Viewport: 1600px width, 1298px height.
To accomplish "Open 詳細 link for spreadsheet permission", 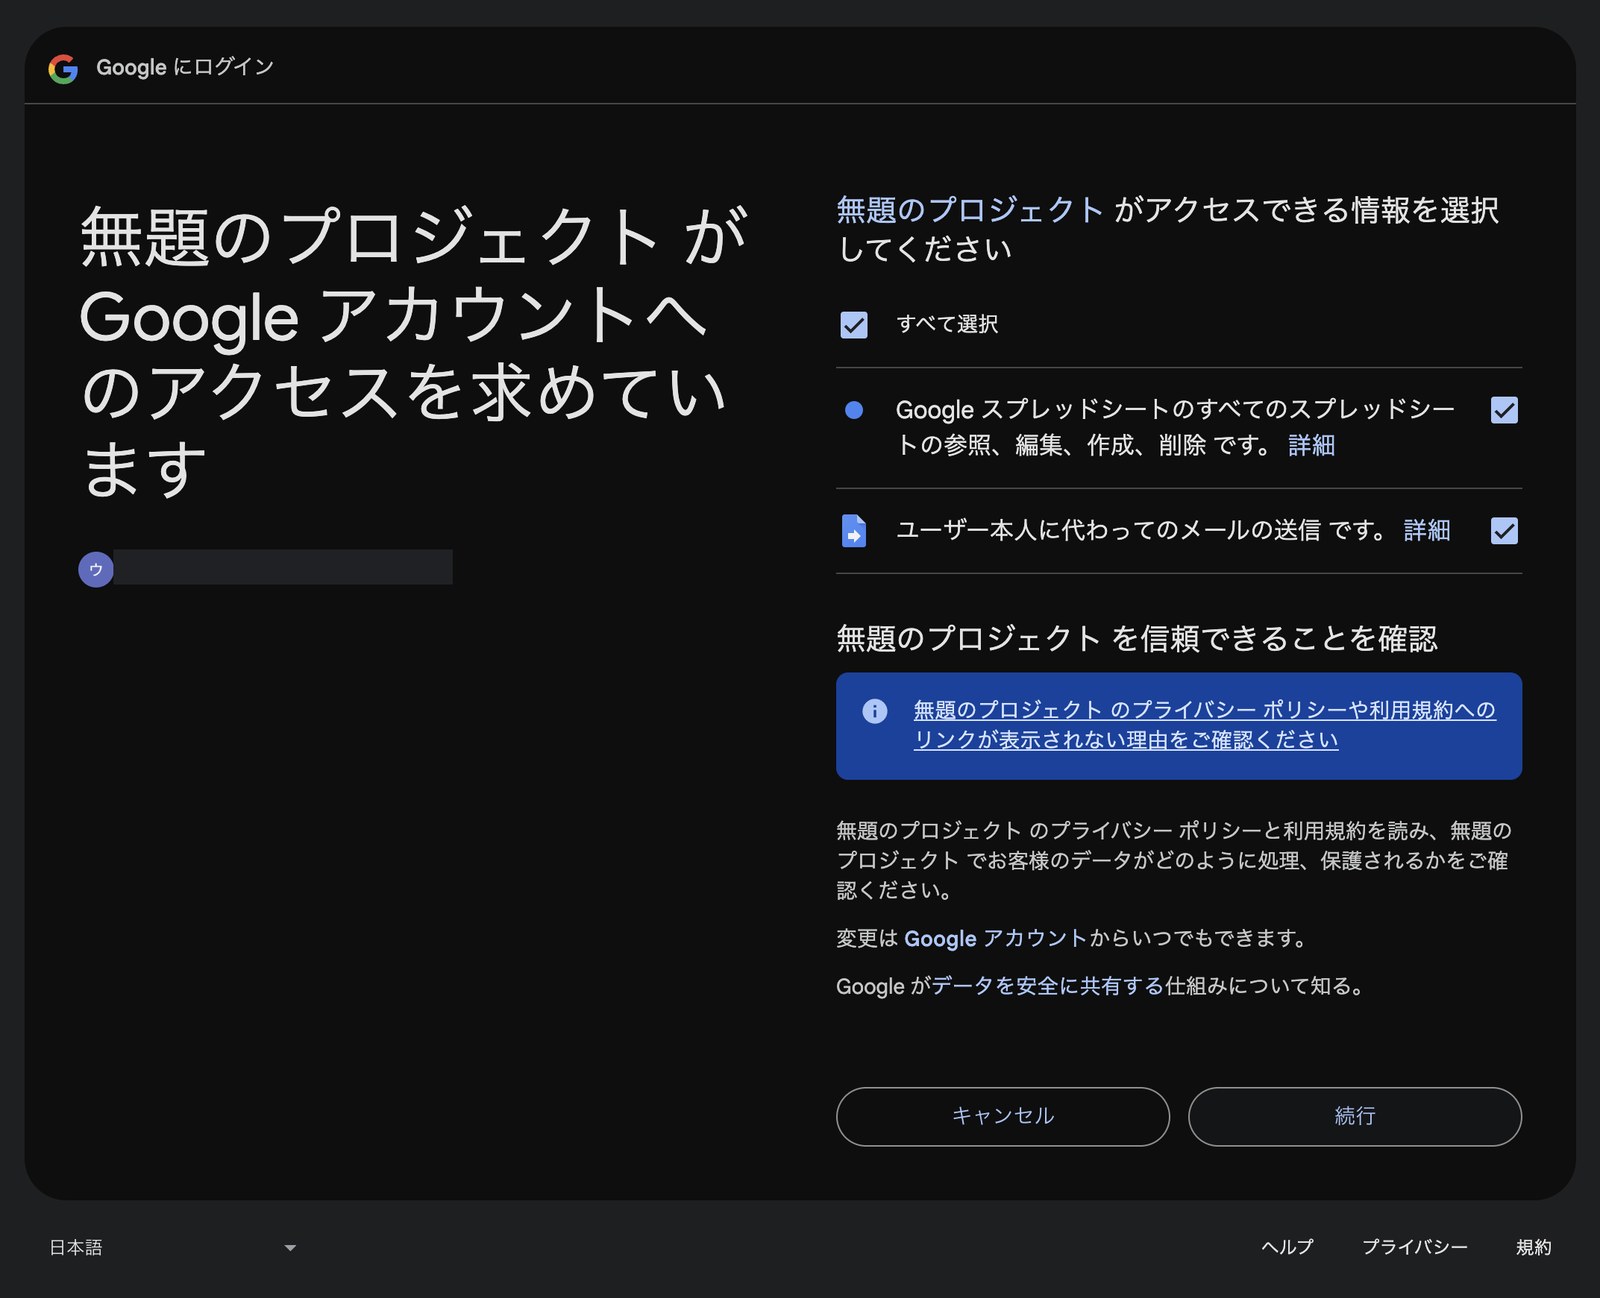I will 1311,446.
